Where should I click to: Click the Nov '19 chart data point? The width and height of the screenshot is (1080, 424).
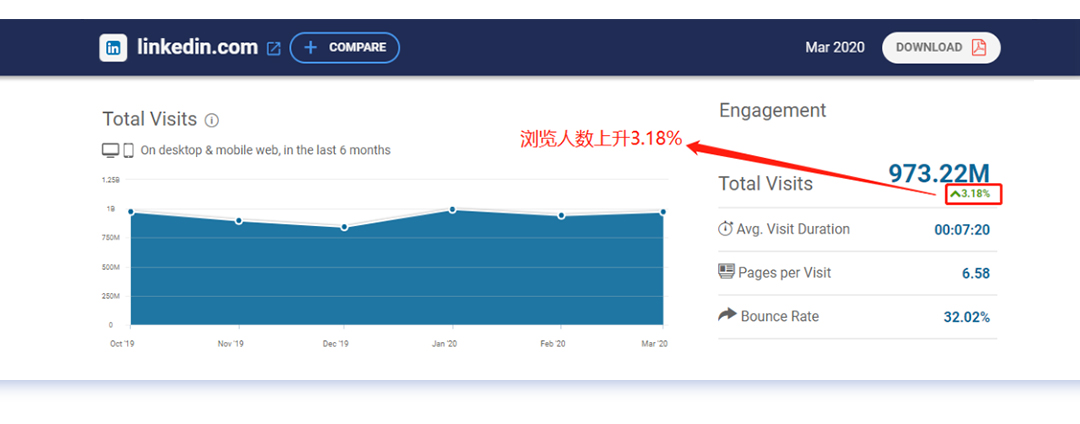(x=238, y=221)
